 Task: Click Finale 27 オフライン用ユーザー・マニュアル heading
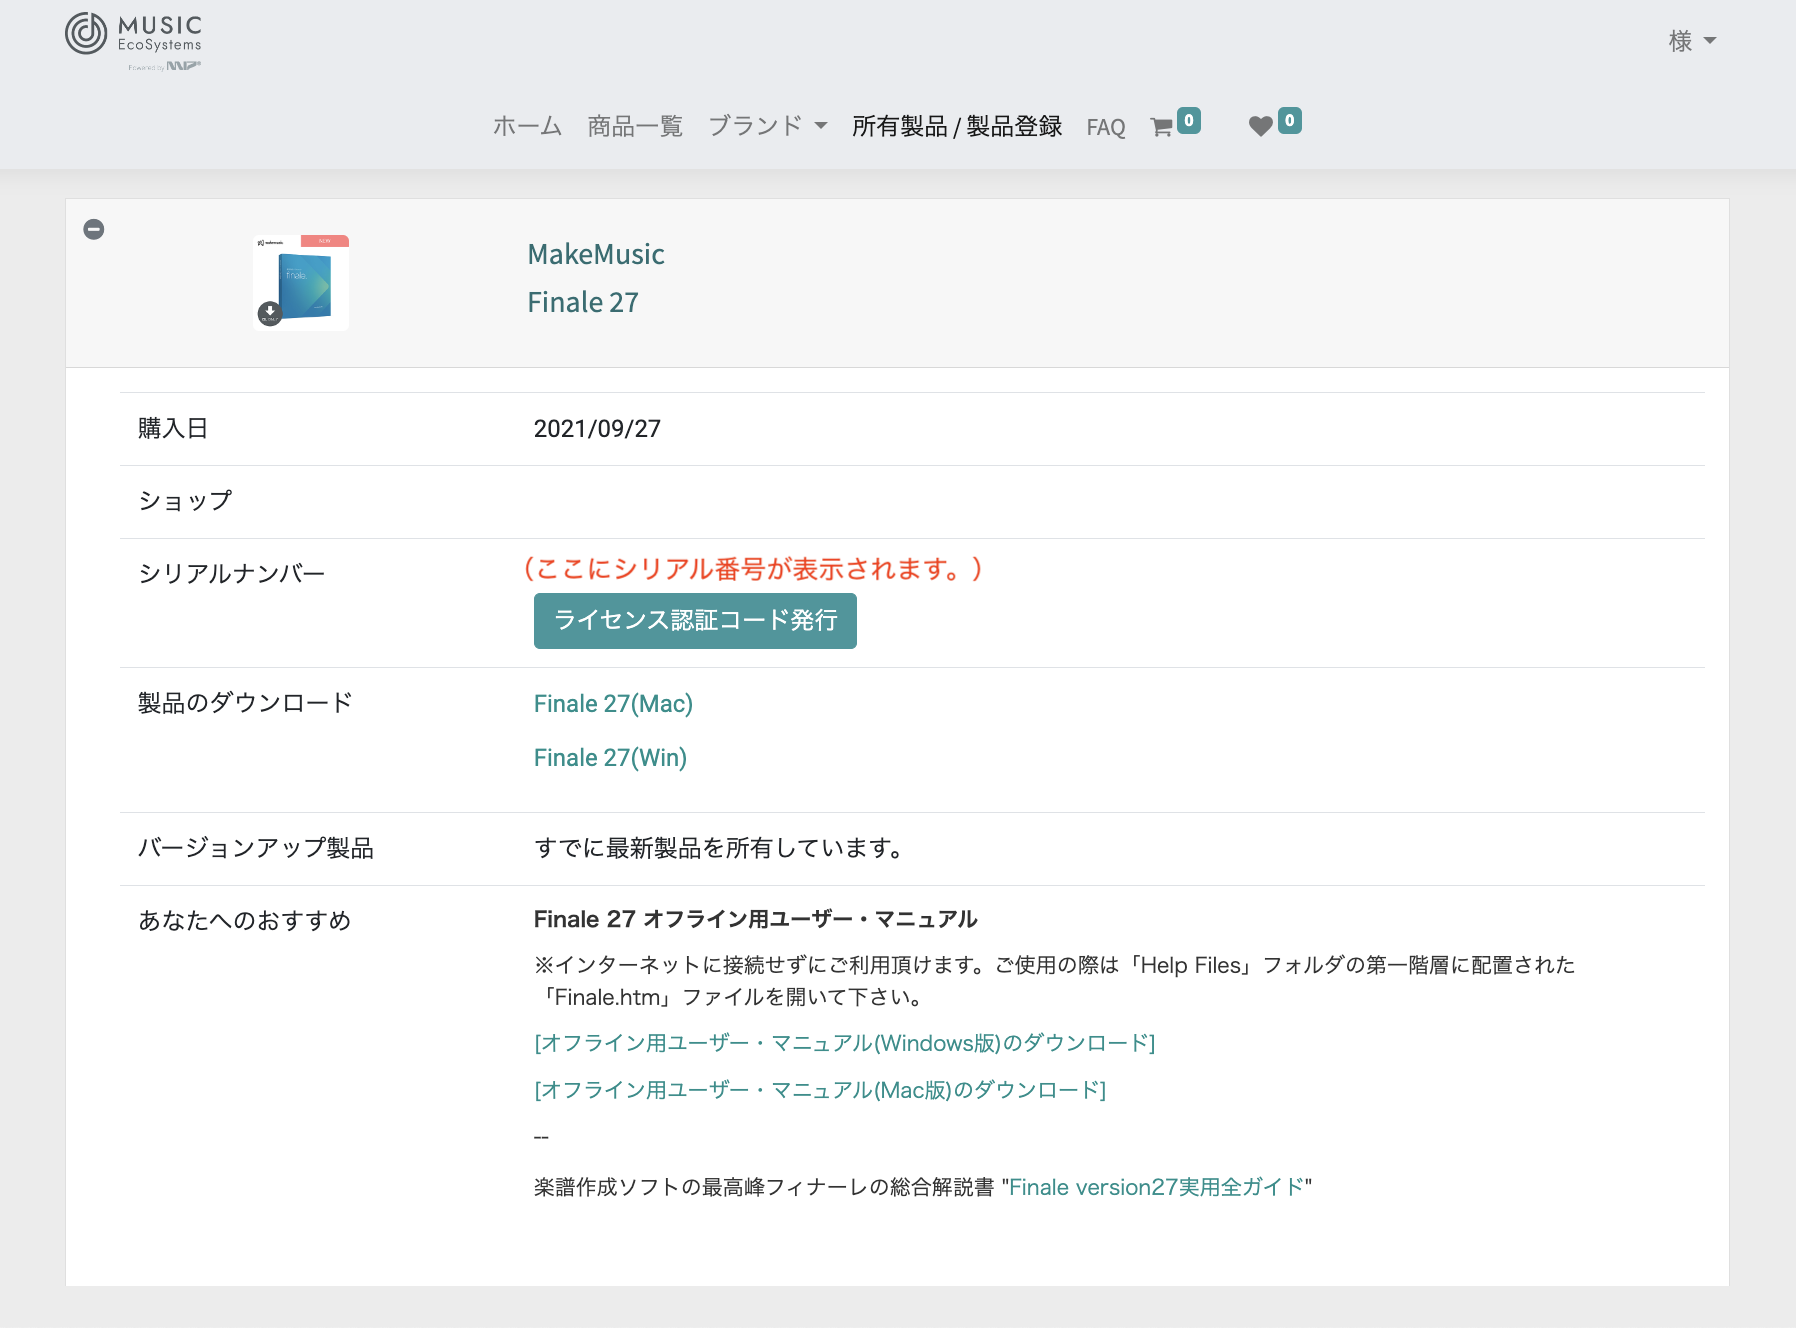756,919
